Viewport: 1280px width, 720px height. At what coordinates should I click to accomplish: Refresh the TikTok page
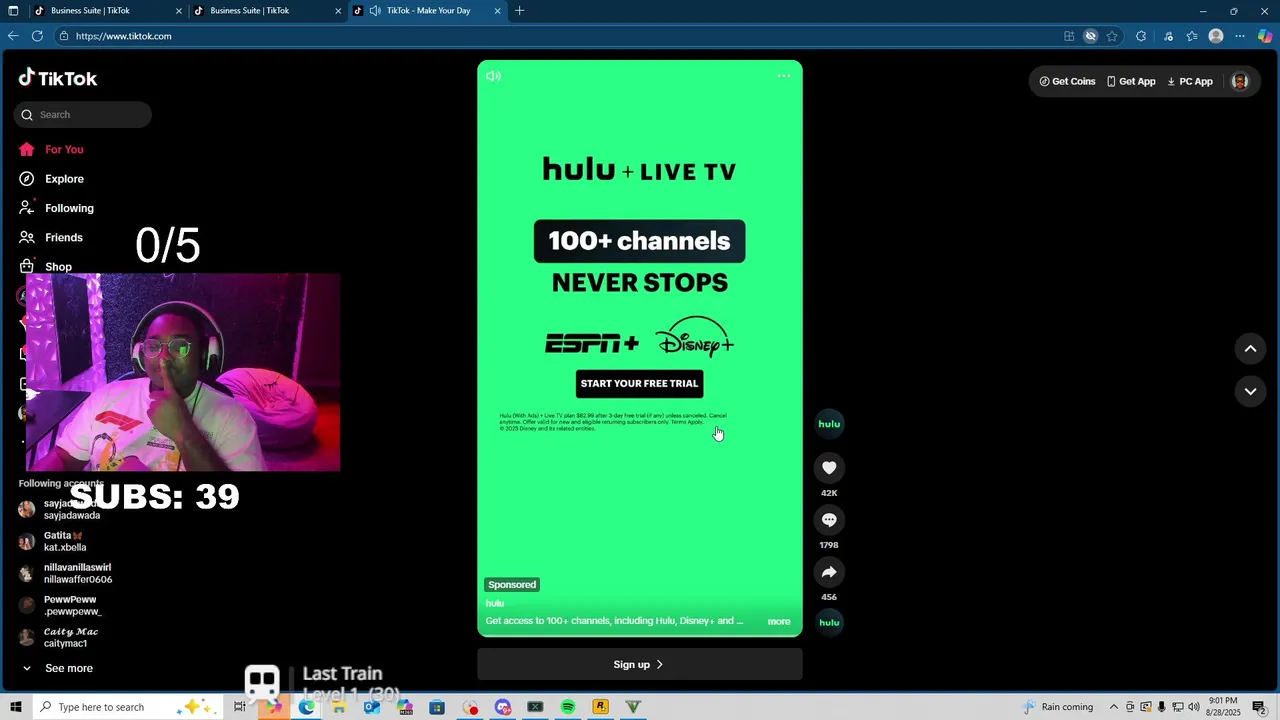coord(37,36)
